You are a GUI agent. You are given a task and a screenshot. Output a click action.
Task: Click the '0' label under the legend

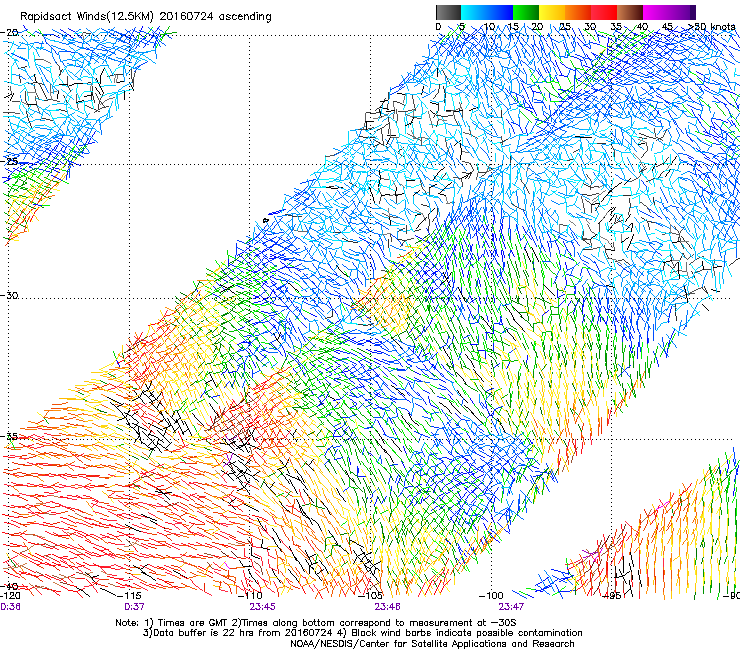pos(438,26)
